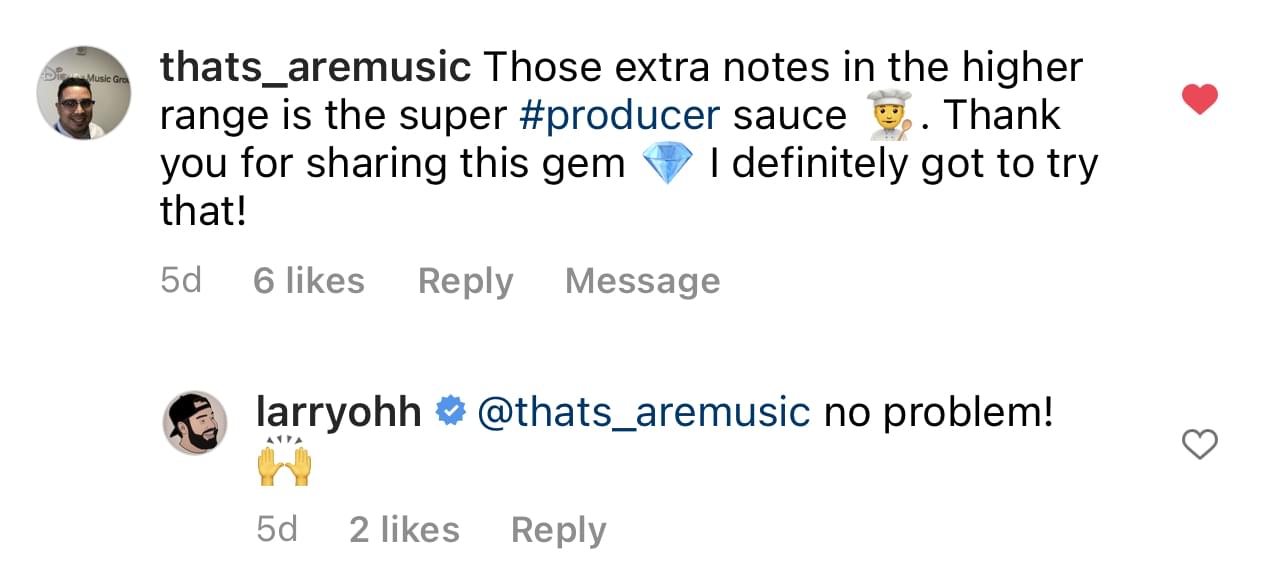
Task: Click the thats_aremusic username at comment start
Action: (315, 67)
